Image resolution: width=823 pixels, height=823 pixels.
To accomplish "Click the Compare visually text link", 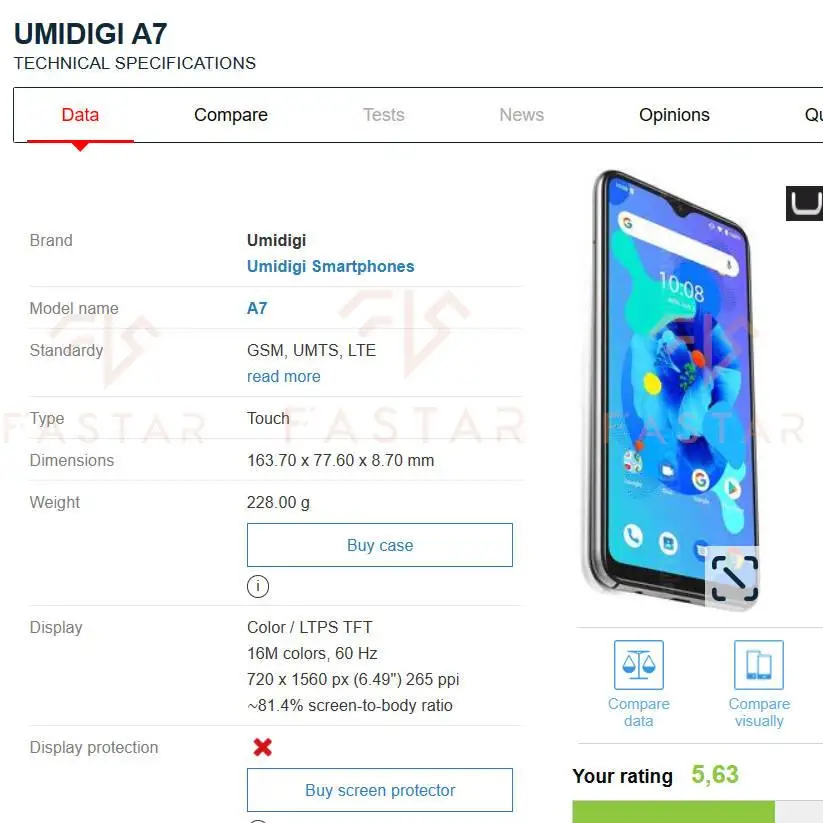I will click(x=759, y=712).
